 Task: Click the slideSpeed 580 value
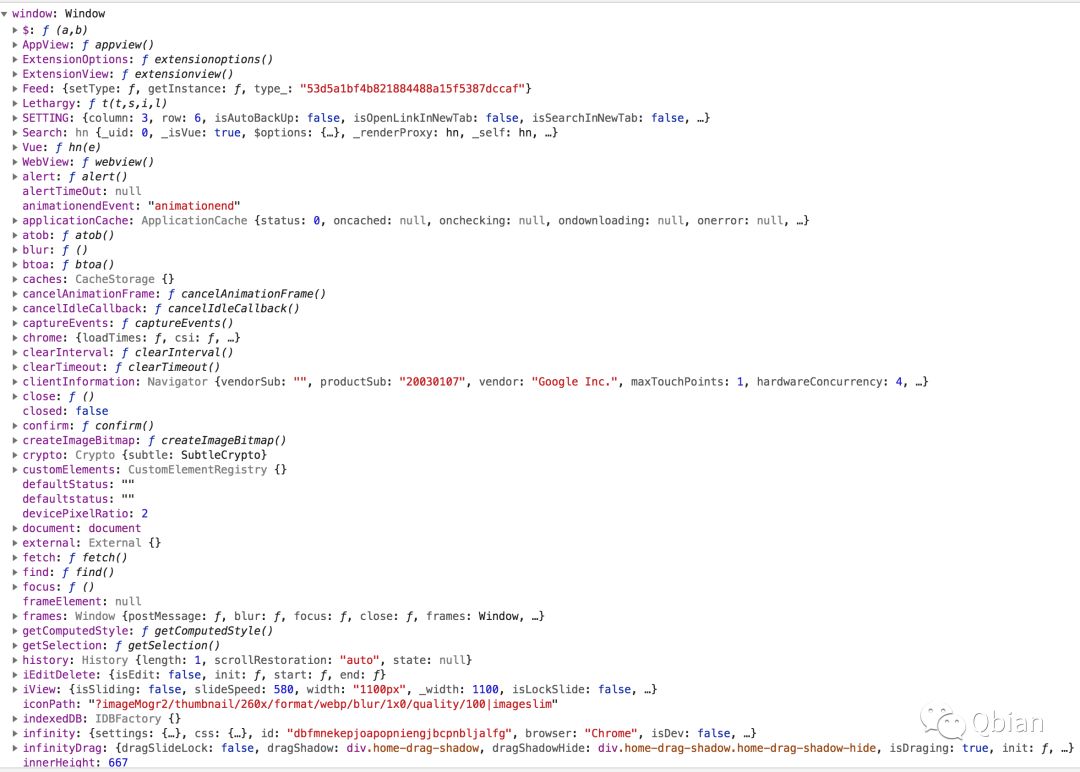click(284, 689)
